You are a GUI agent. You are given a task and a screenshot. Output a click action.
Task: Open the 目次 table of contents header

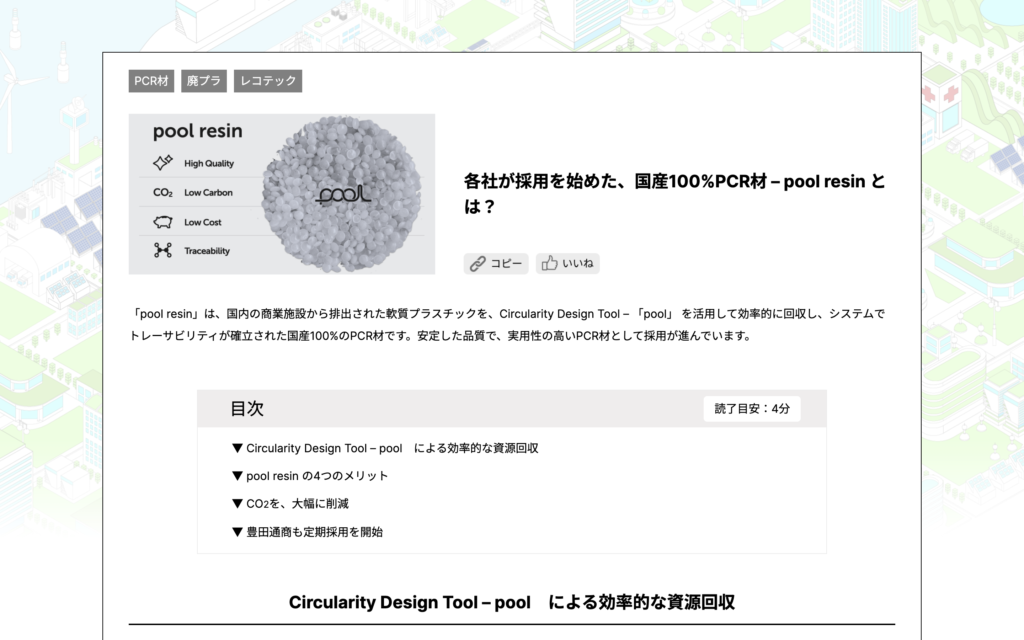pos(245,408)
